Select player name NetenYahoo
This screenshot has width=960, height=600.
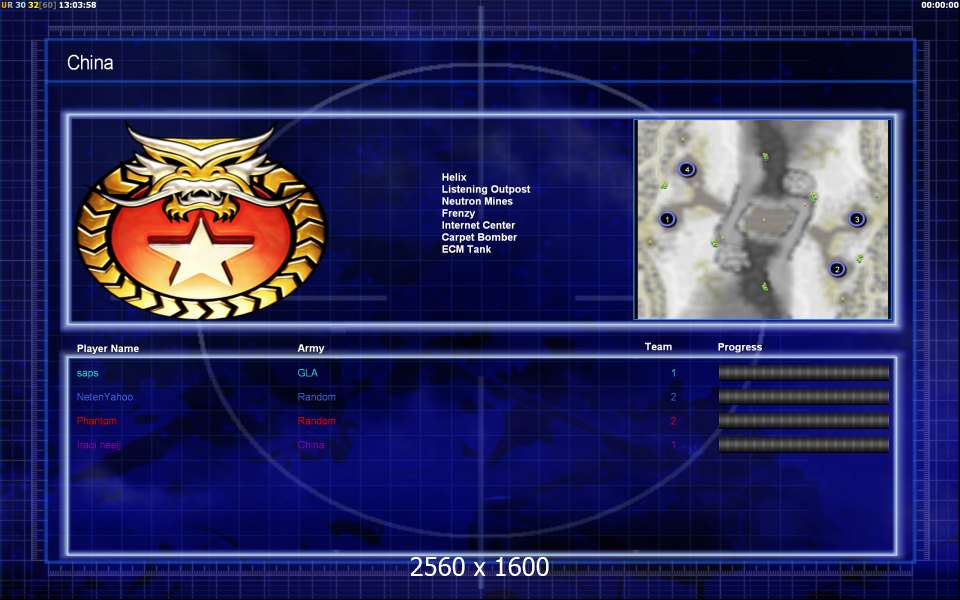pos(105,397)
